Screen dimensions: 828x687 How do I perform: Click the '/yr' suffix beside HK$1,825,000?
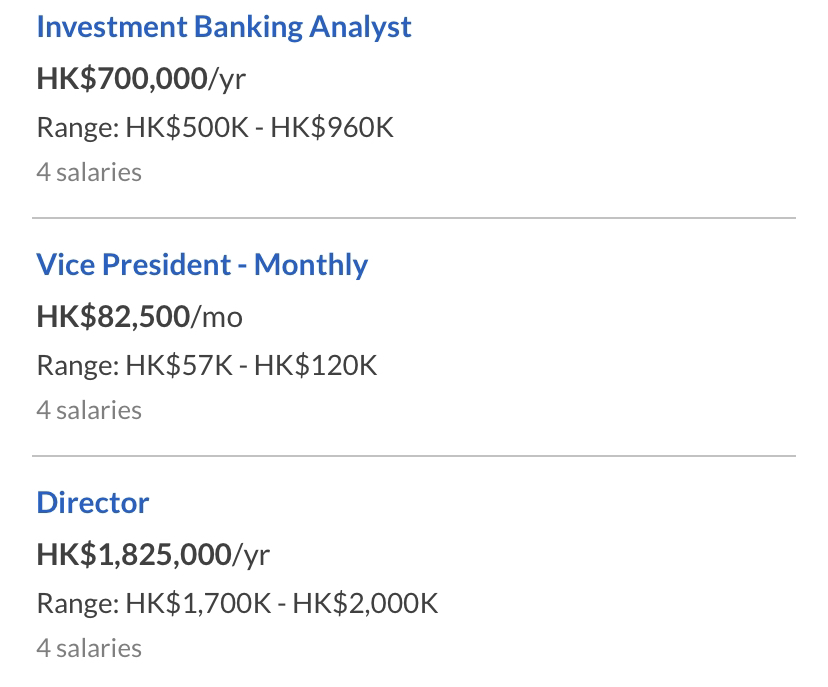(251, 556)
